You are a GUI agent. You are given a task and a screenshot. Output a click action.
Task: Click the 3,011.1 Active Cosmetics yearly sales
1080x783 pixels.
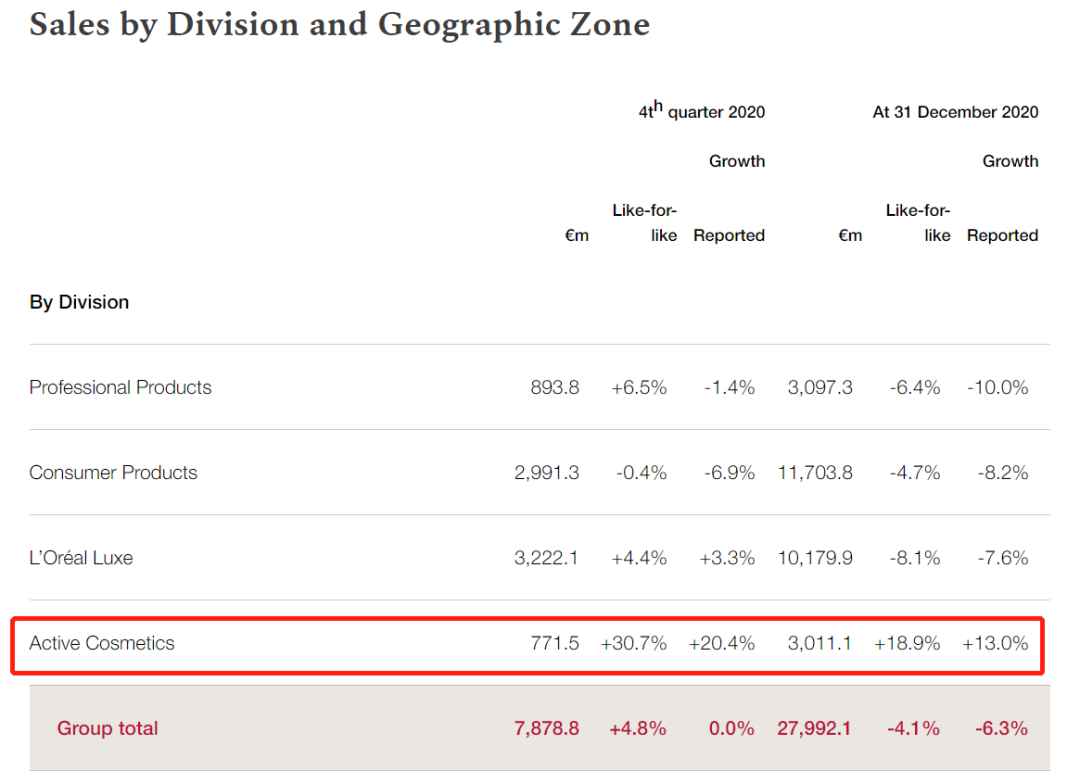820,643
